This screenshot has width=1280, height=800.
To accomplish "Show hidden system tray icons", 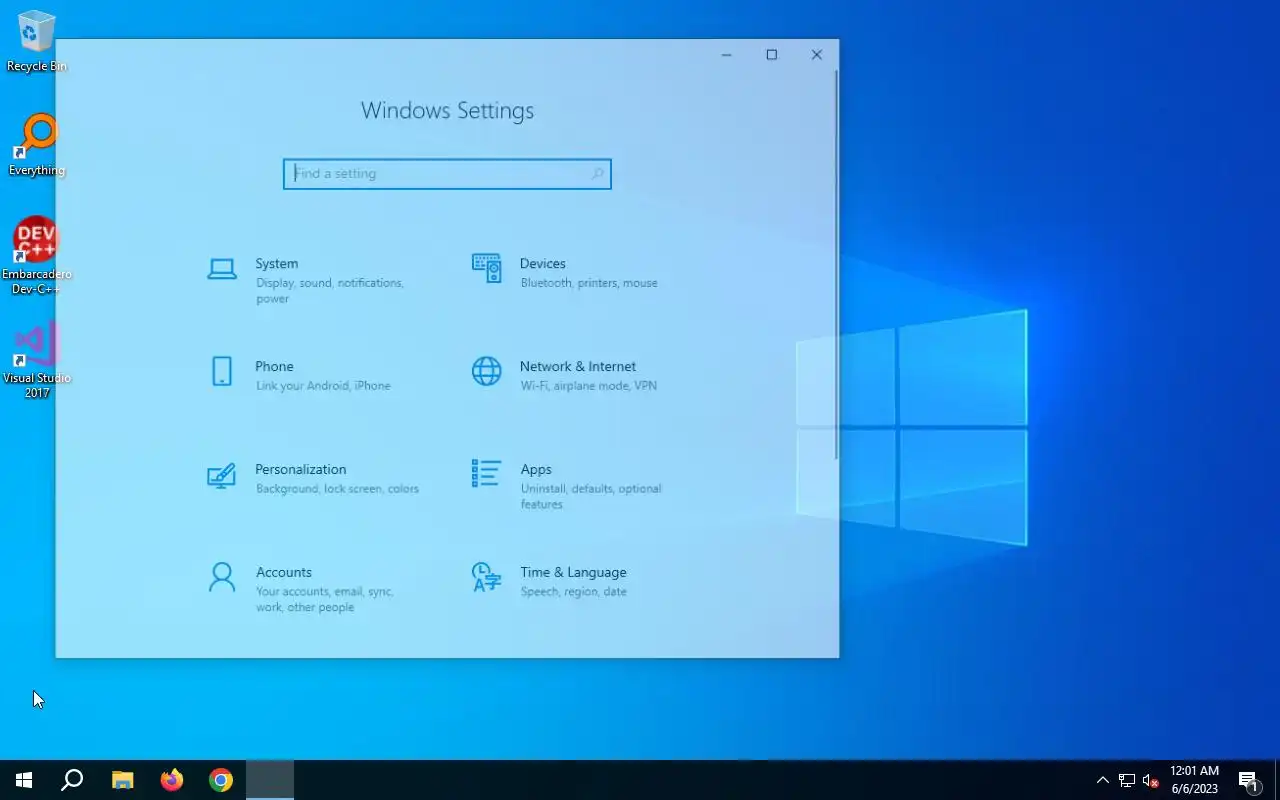I will pyautogui.click(x=1103, y=780).
